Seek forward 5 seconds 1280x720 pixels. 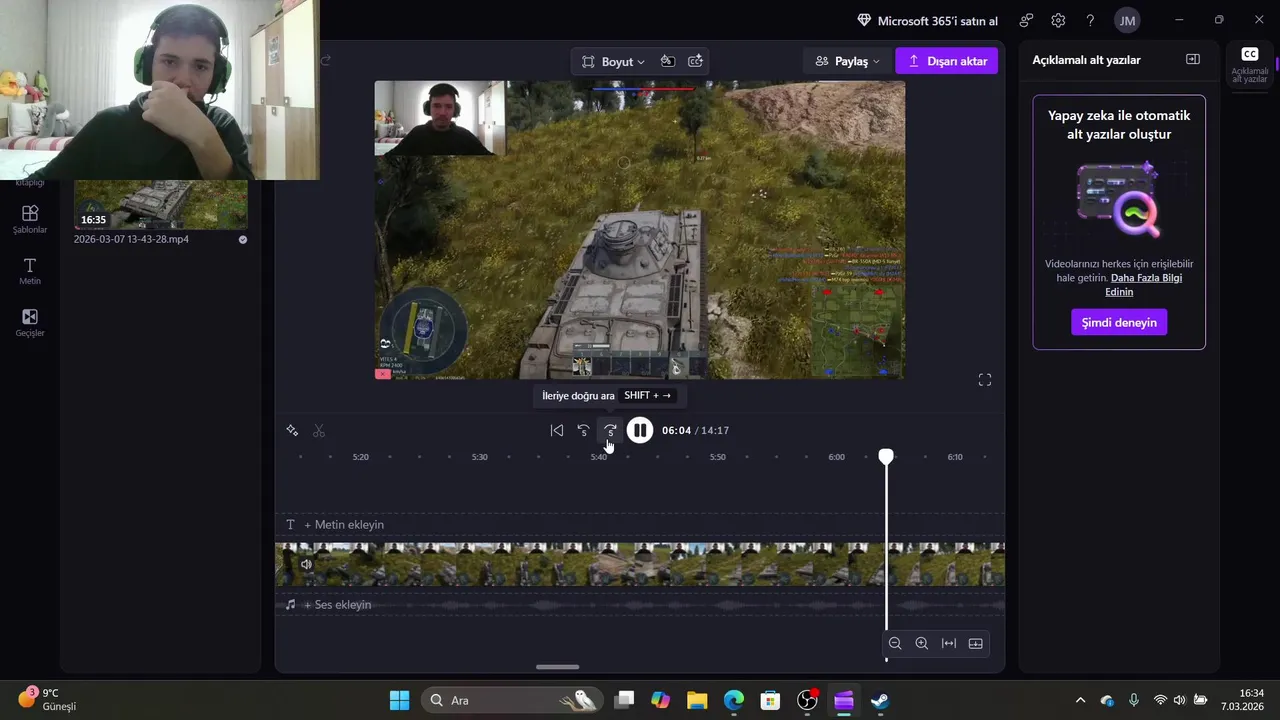click(x=610, y=430)
